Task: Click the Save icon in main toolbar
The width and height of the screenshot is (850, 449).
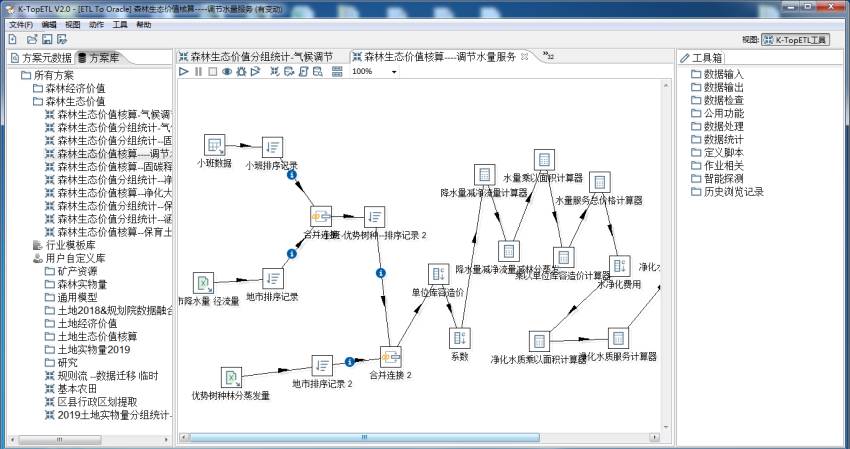Action: [45, 39]
